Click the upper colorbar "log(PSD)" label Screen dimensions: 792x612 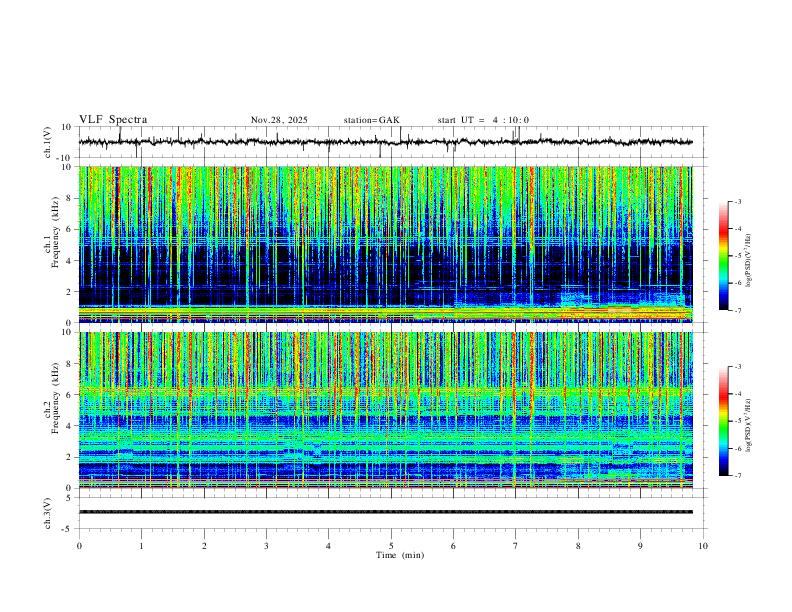point(749,261)
